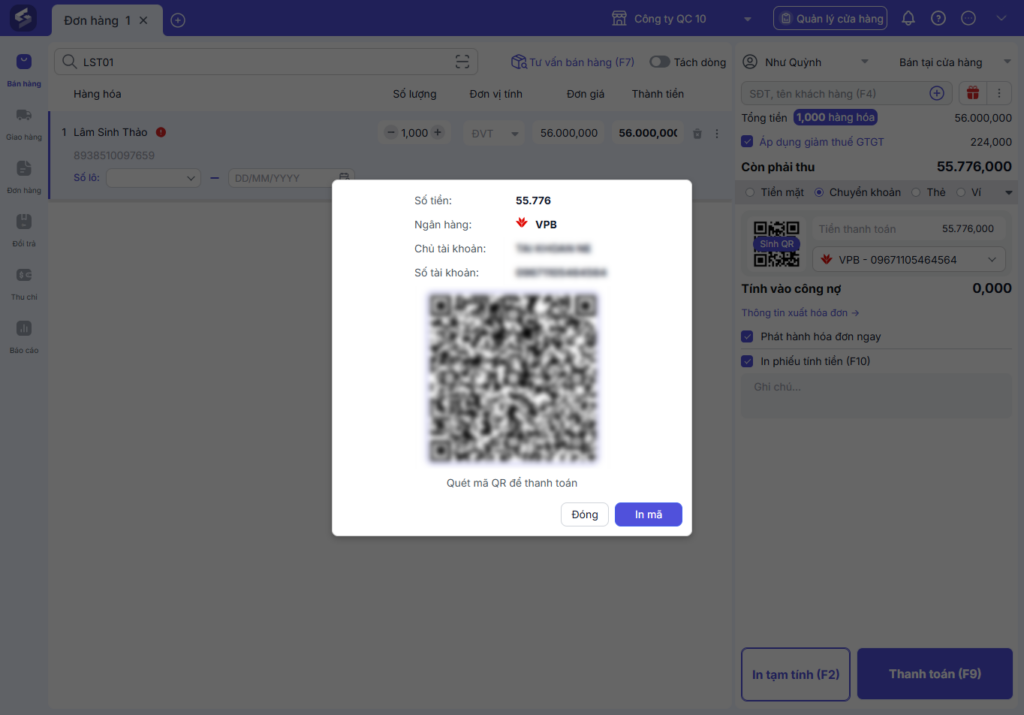The height and width of the screenshot is (715, 1024).
Task: Open Tư vấn bán hàng (F7)
Action: pos(573,62)
